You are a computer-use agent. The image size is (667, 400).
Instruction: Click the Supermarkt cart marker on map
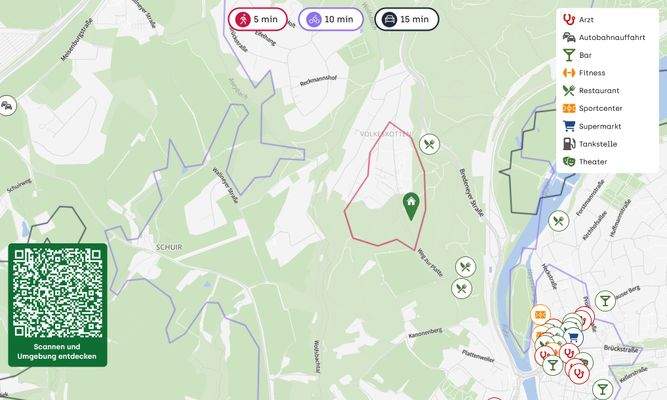point(573,337)
